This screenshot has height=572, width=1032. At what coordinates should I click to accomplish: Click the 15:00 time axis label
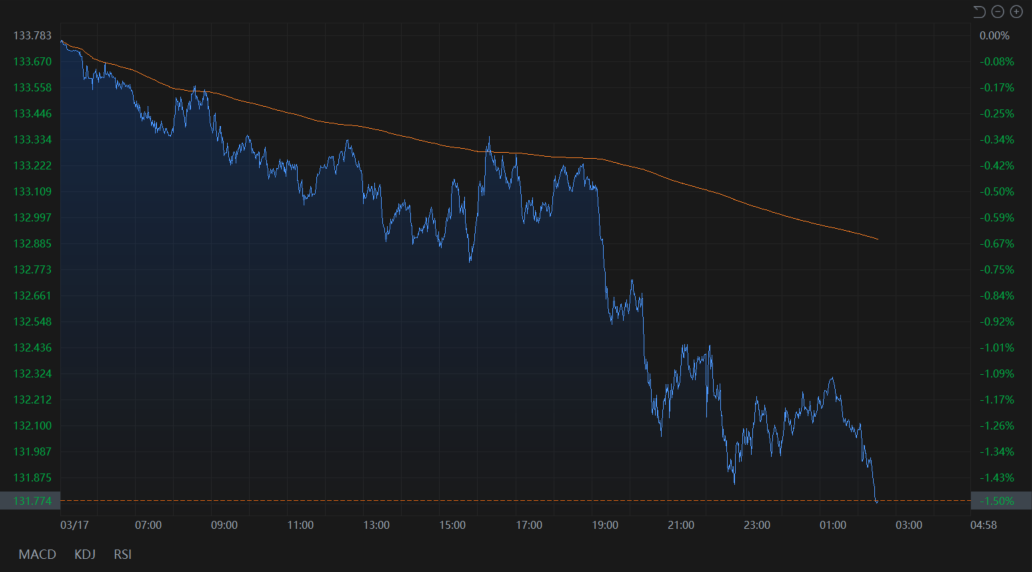pyautogui.click(x=452, y=525)
